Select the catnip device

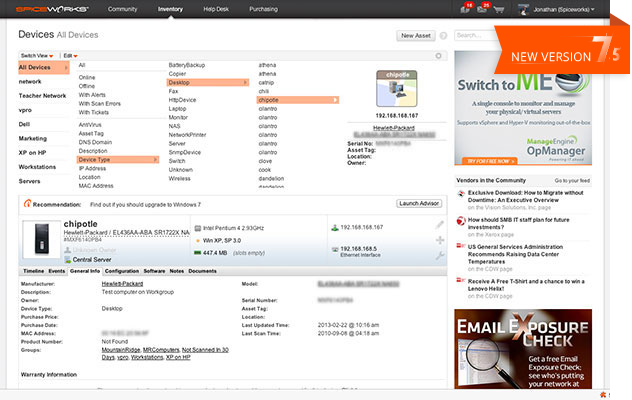pyautogui.click(x=266, y=83)
